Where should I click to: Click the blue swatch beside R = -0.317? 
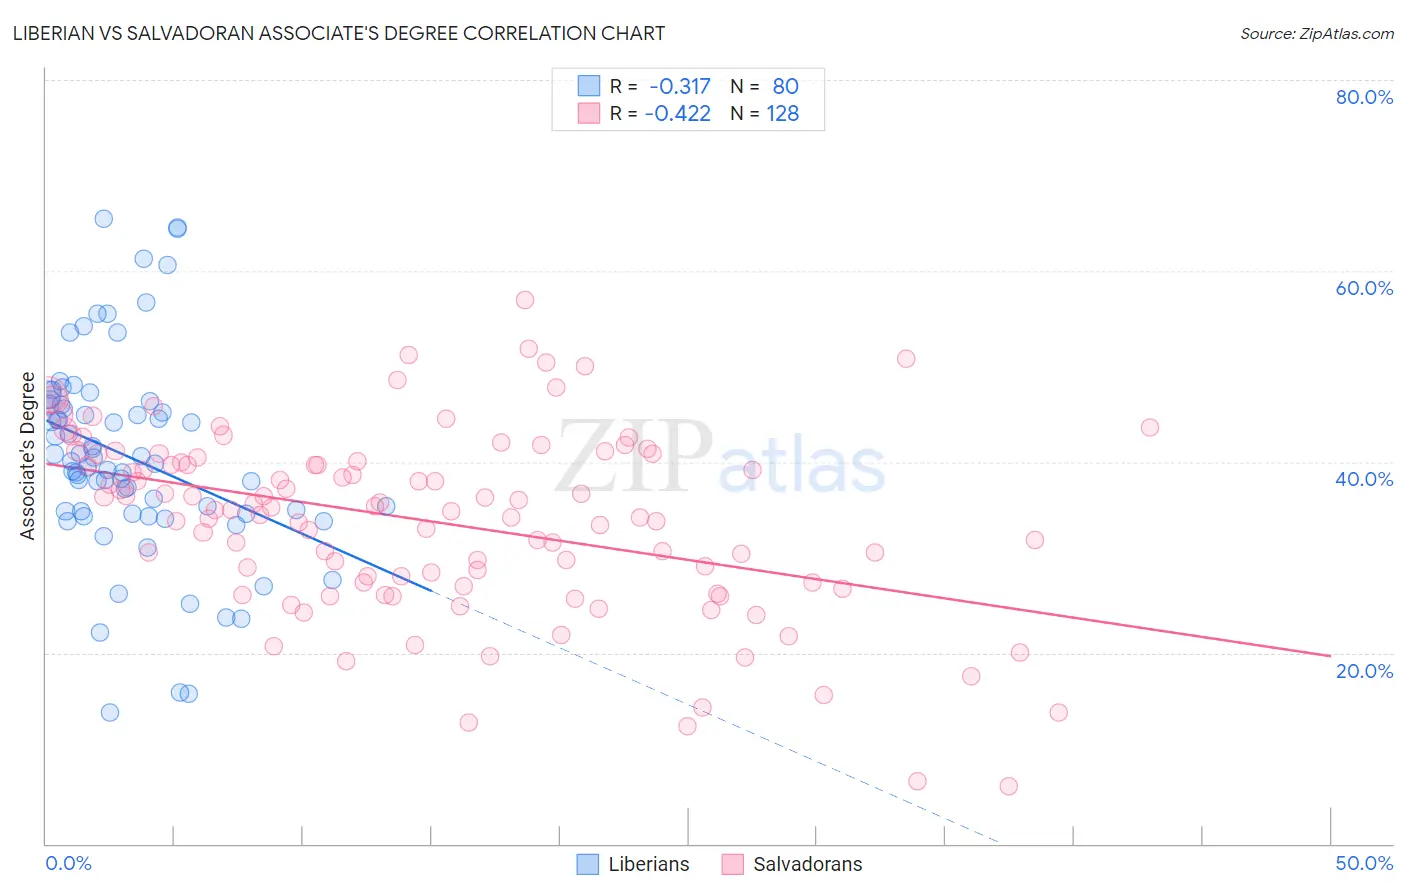589,86
